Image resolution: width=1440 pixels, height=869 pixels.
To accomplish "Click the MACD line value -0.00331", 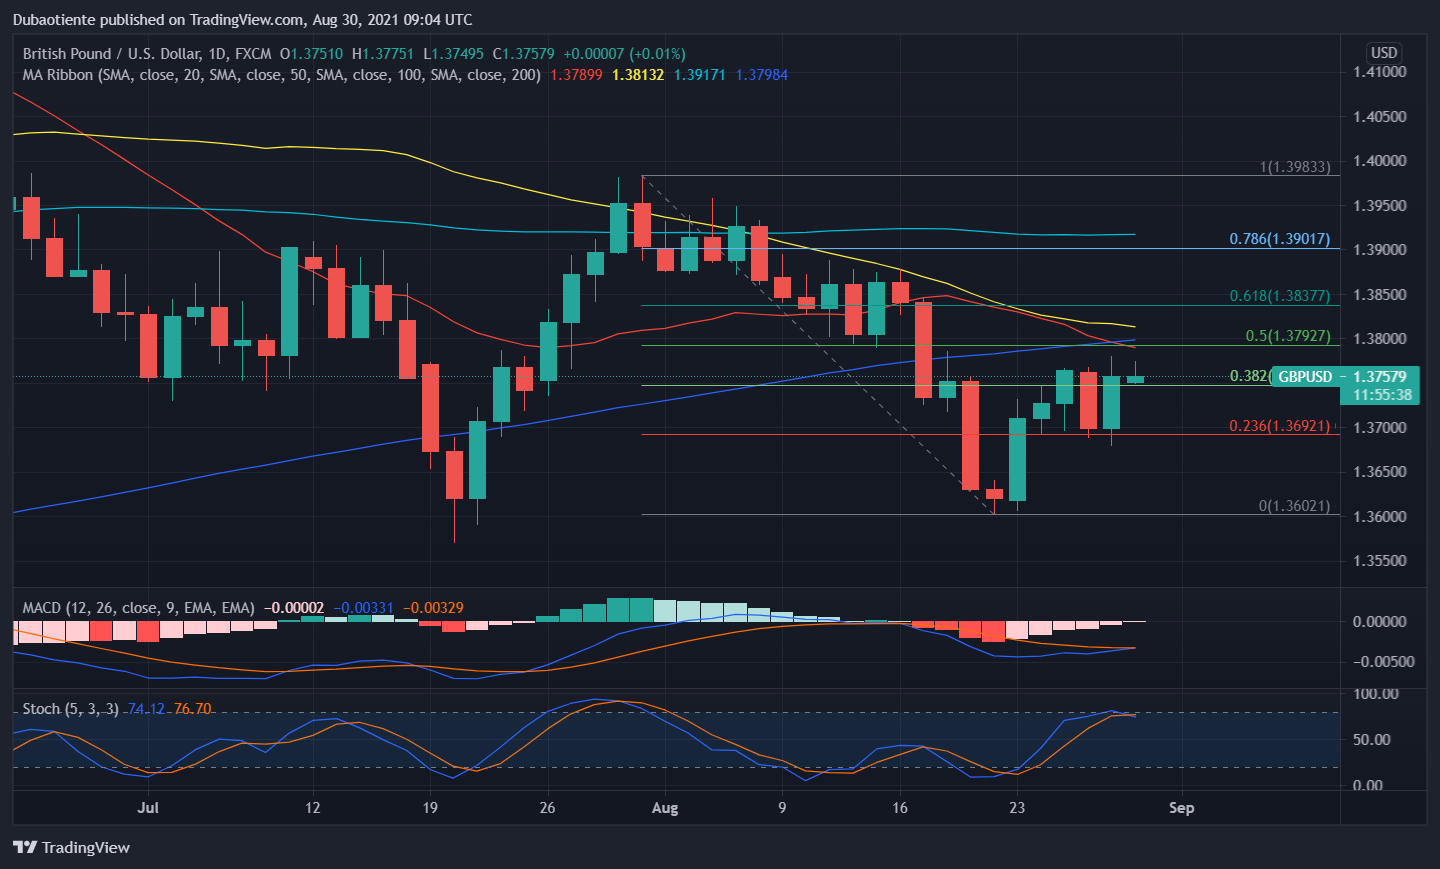I will 363,608.
